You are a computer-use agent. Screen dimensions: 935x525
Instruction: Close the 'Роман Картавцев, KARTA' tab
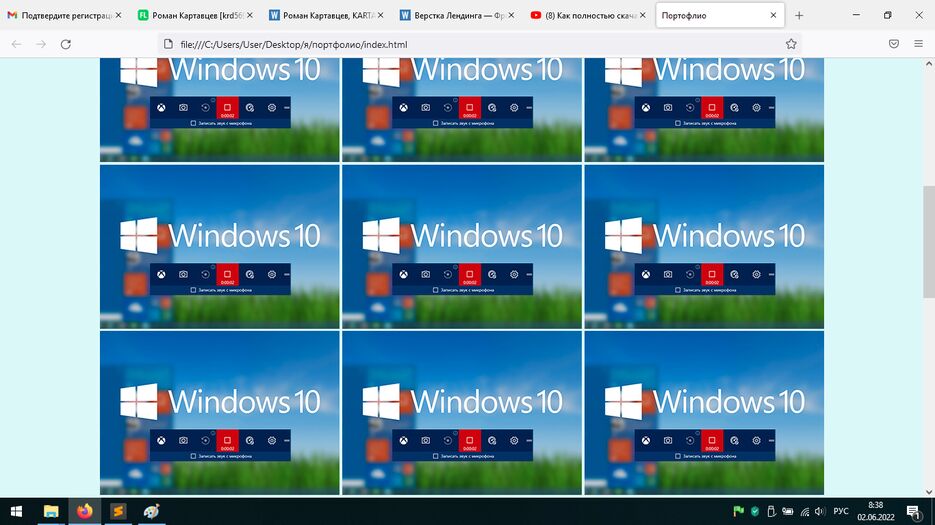380,16
